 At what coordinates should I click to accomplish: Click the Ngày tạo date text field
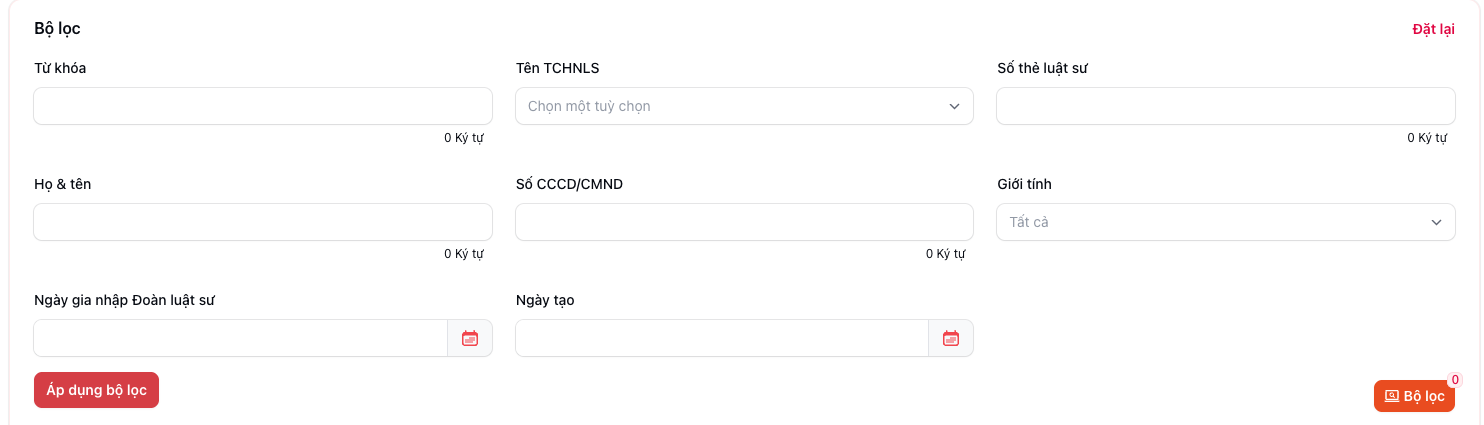click(x=721, y=338)
